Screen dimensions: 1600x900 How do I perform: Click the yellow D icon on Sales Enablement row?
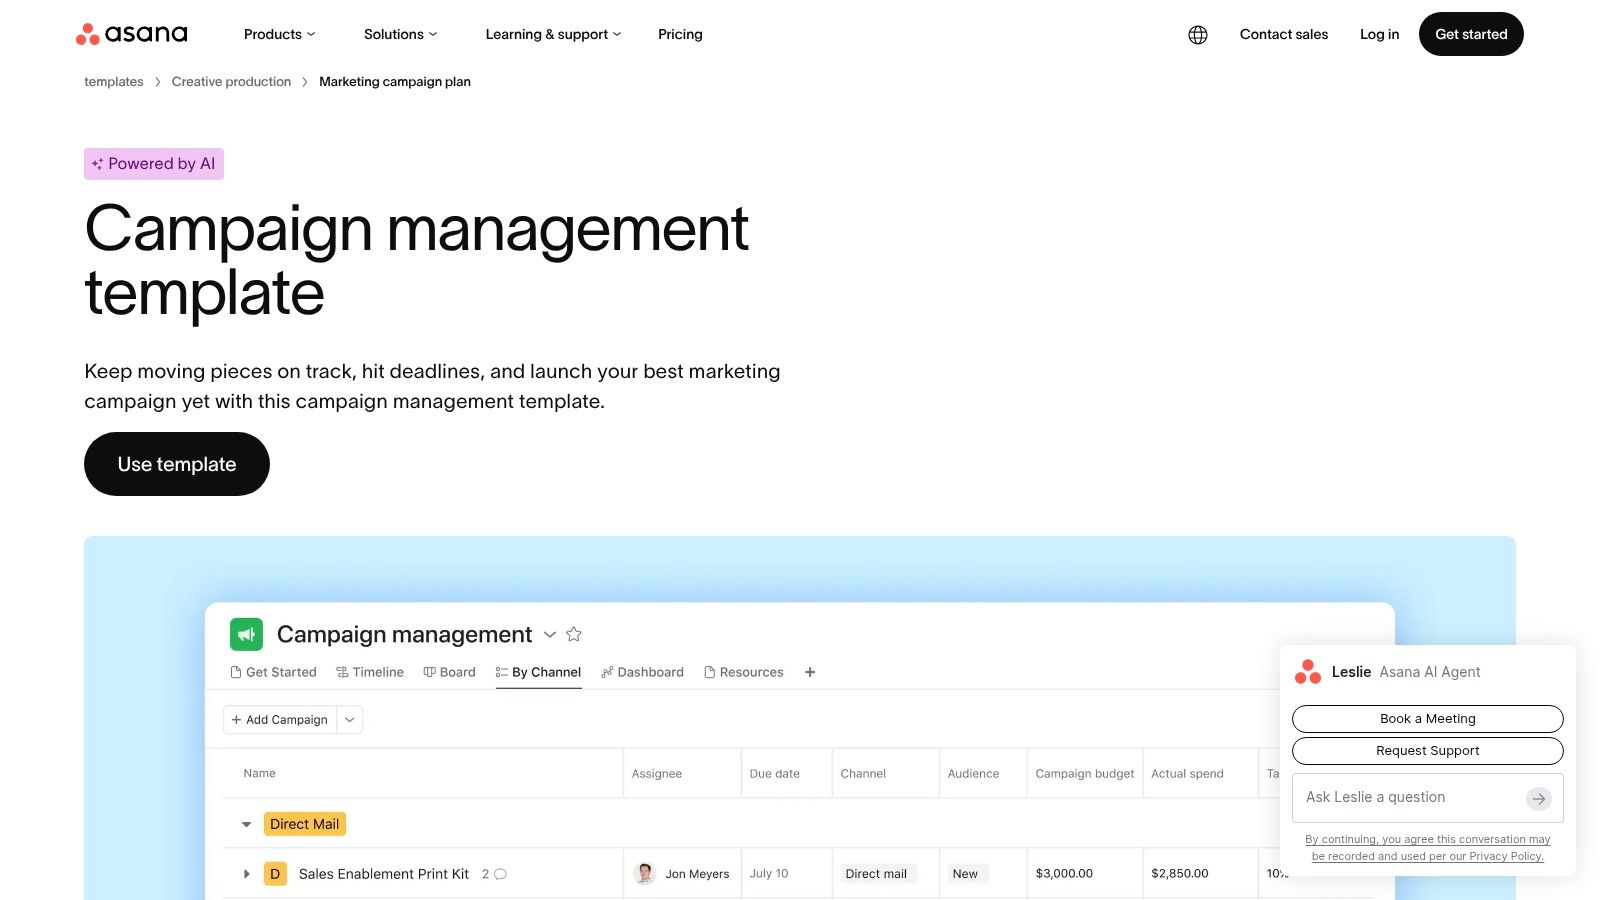[275, 874]
